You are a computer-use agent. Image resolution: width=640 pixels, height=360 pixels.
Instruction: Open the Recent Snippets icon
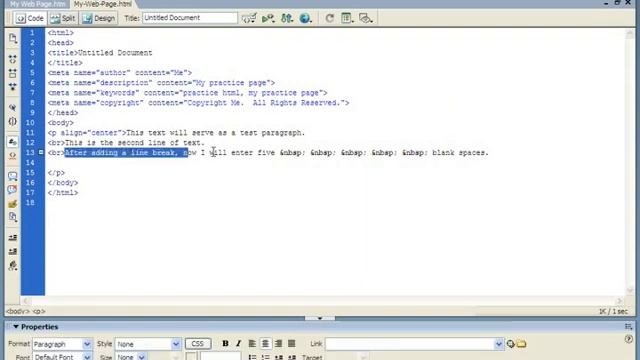point(13,217)
